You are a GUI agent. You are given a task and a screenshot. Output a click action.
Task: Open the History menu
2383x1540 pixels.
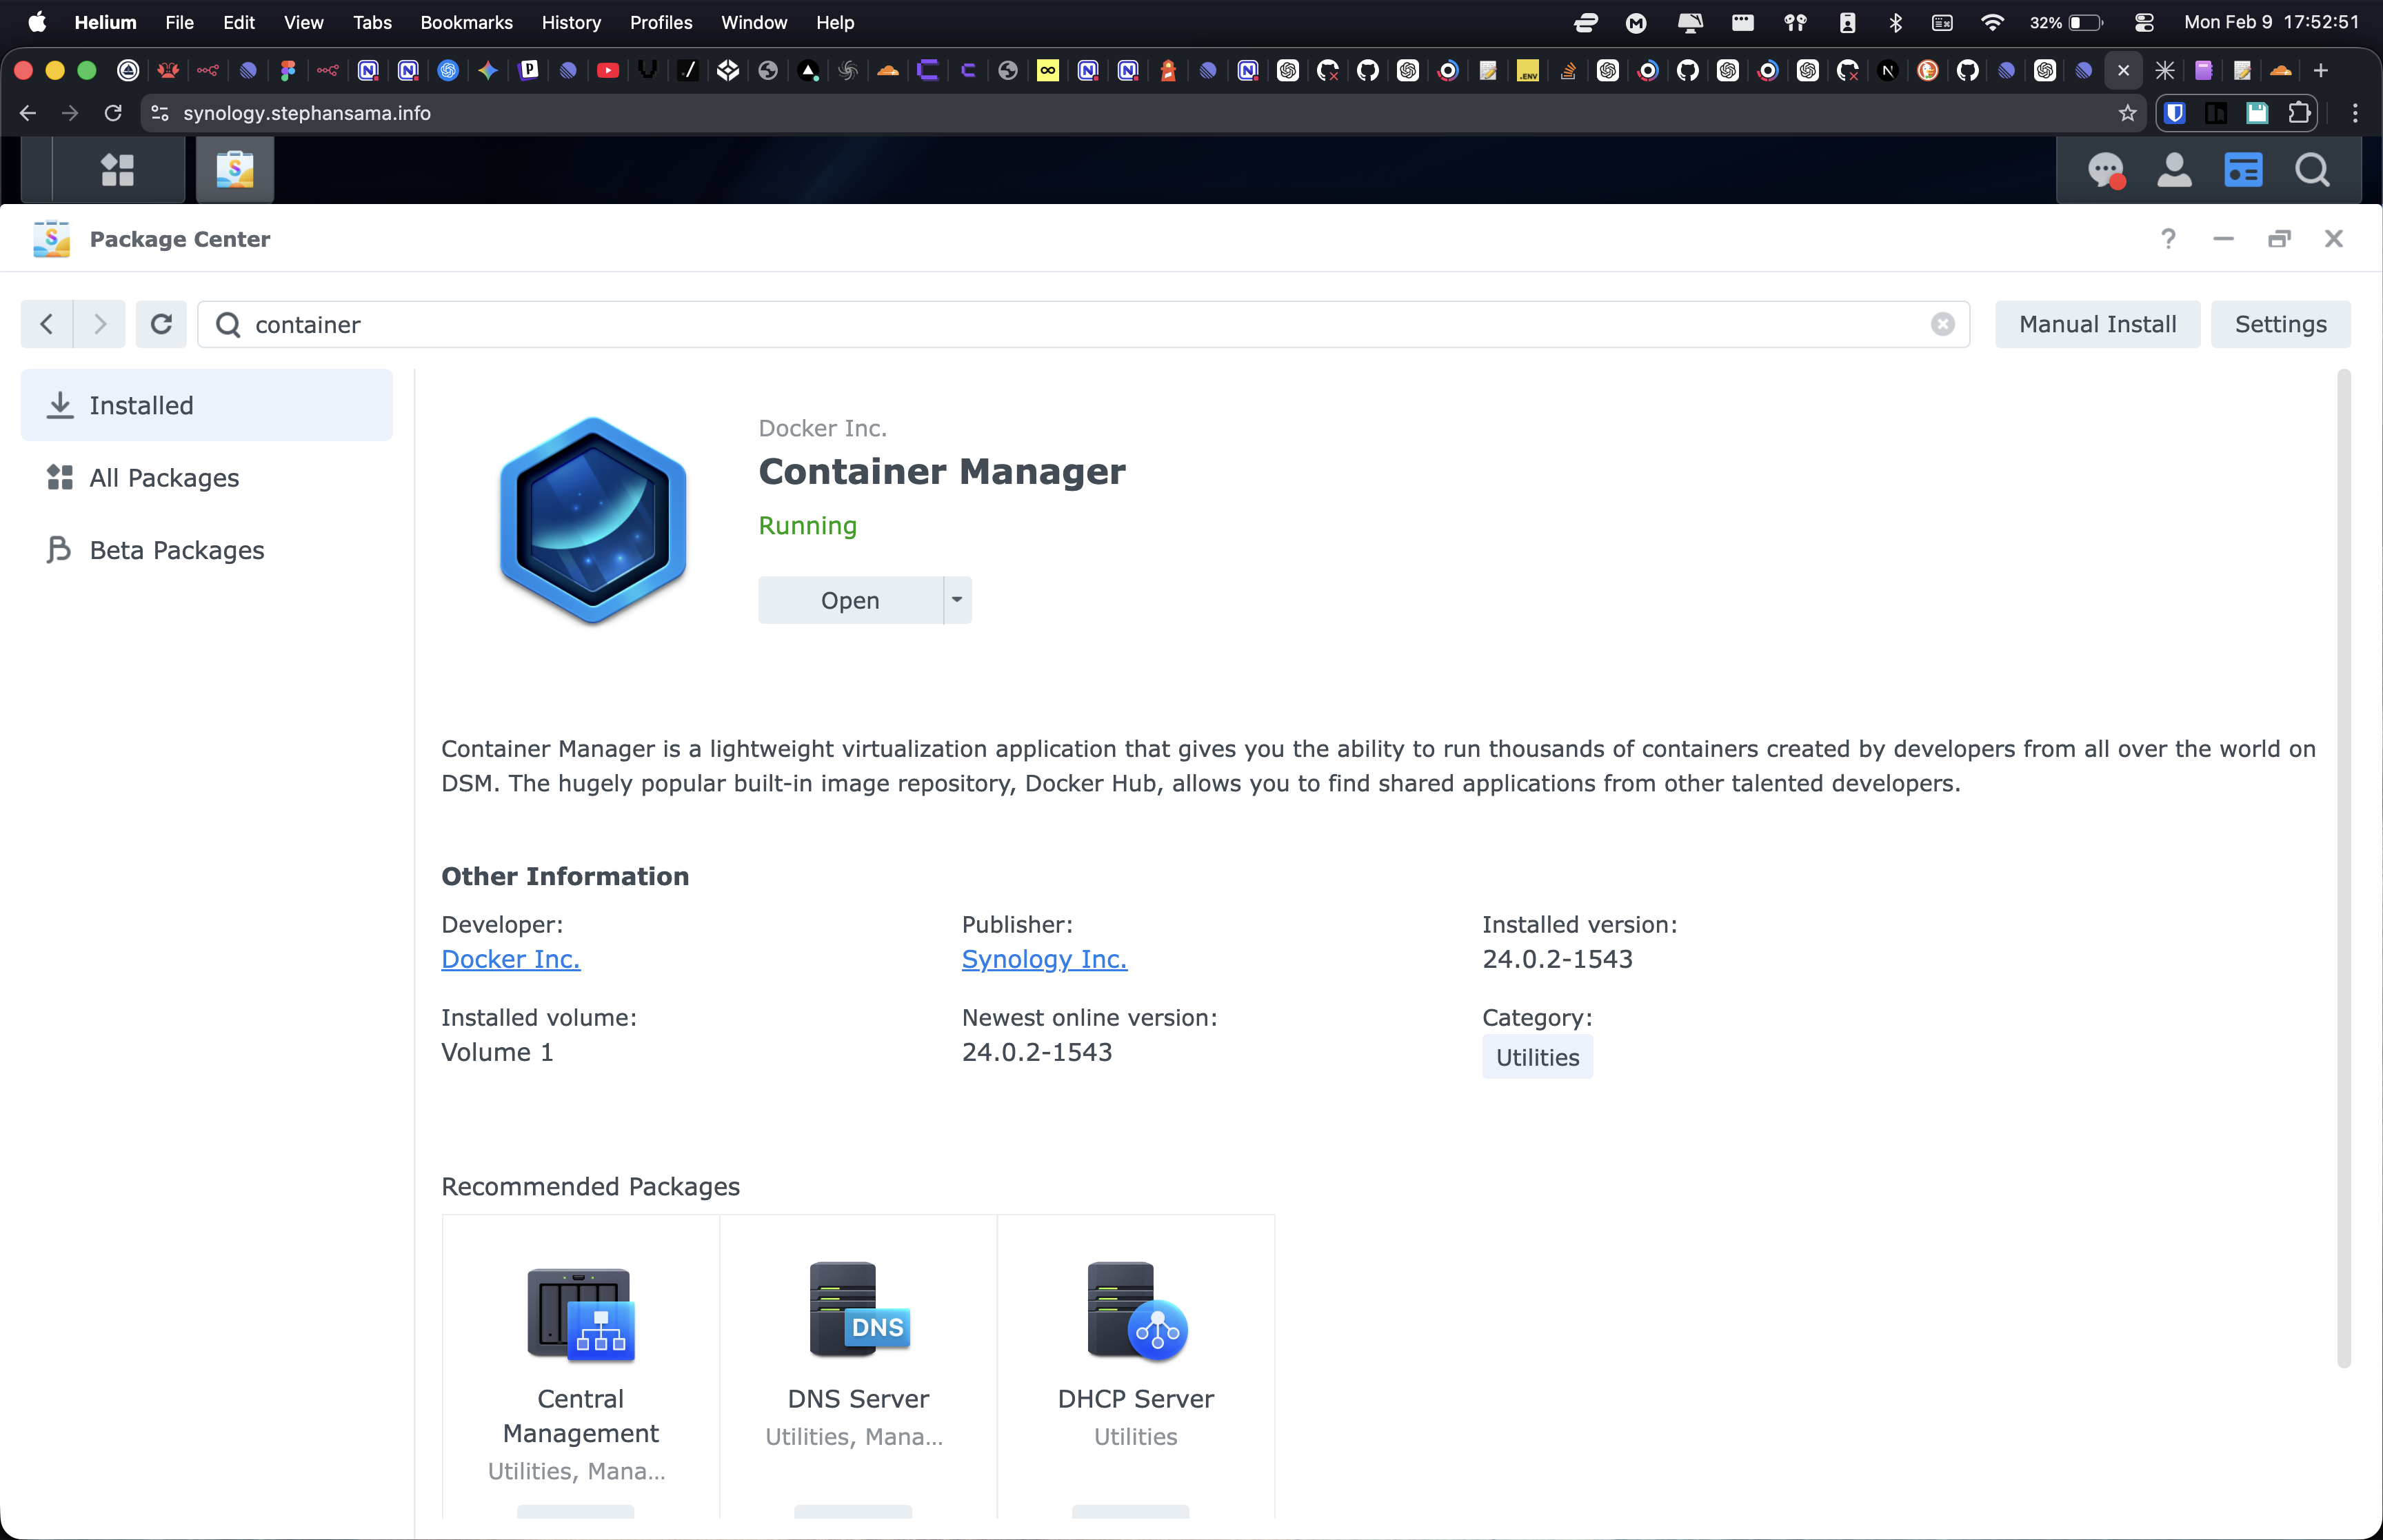click(571, 22)
